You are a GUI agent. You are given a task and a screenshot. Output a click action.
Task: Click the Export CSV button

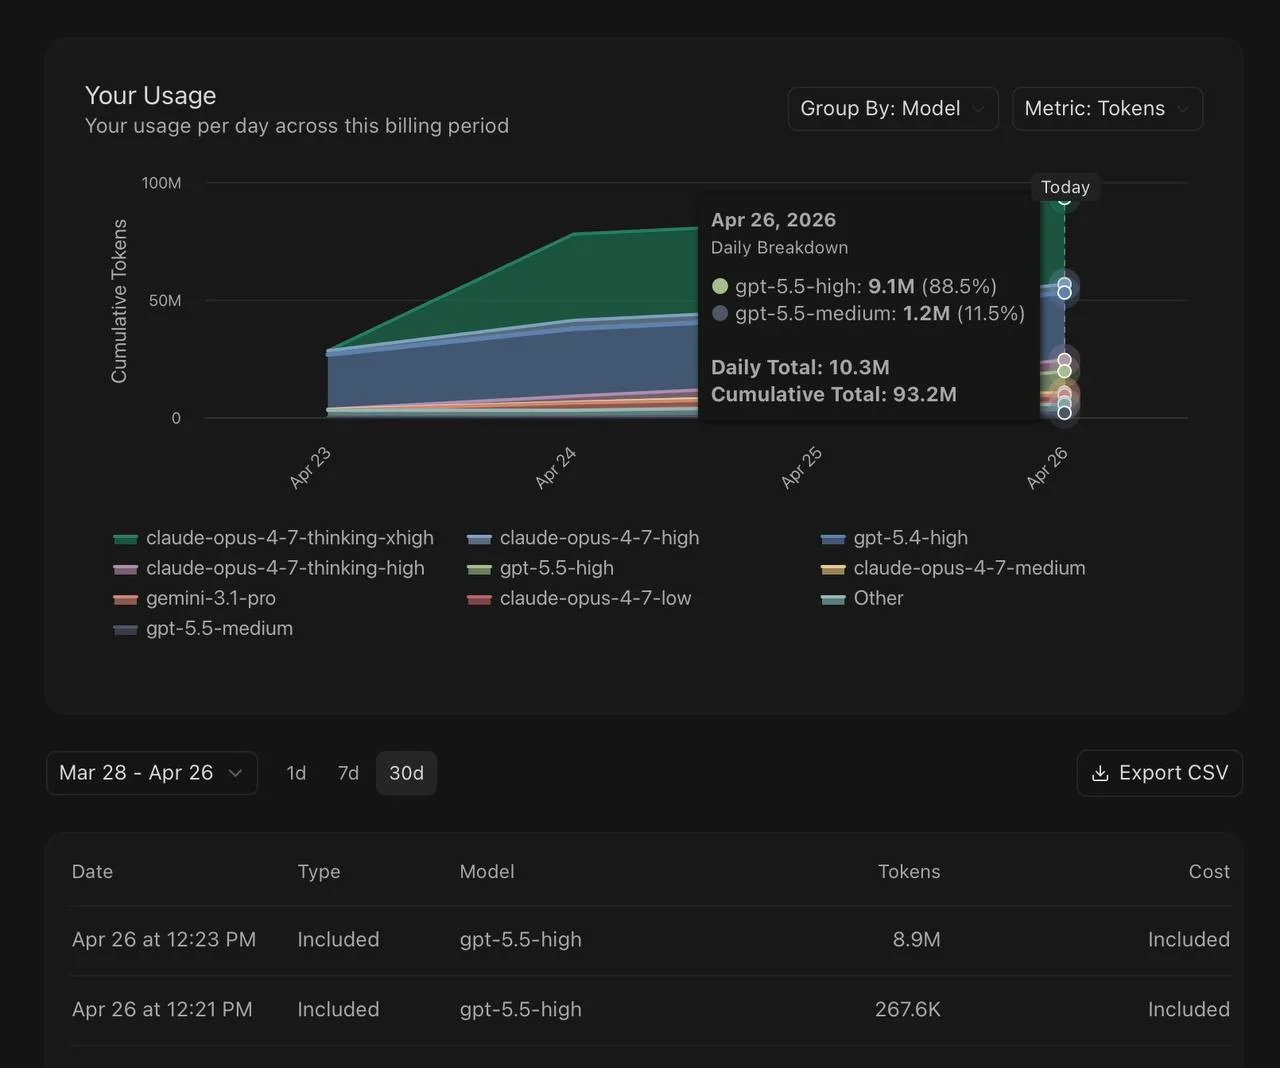(x=1160, y=773)
